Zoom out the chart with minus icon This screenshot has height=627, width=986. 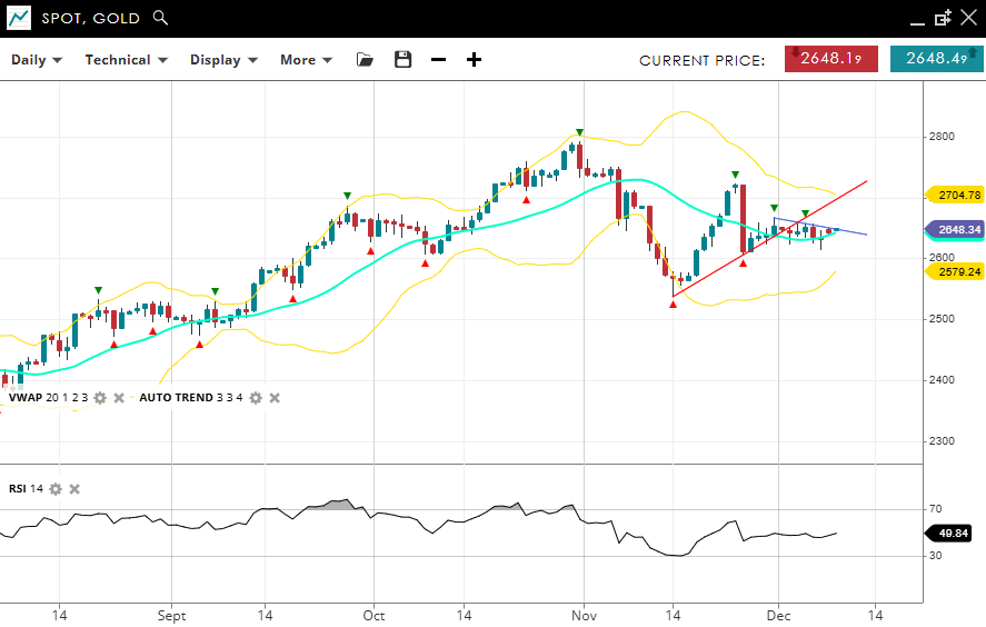438,60
